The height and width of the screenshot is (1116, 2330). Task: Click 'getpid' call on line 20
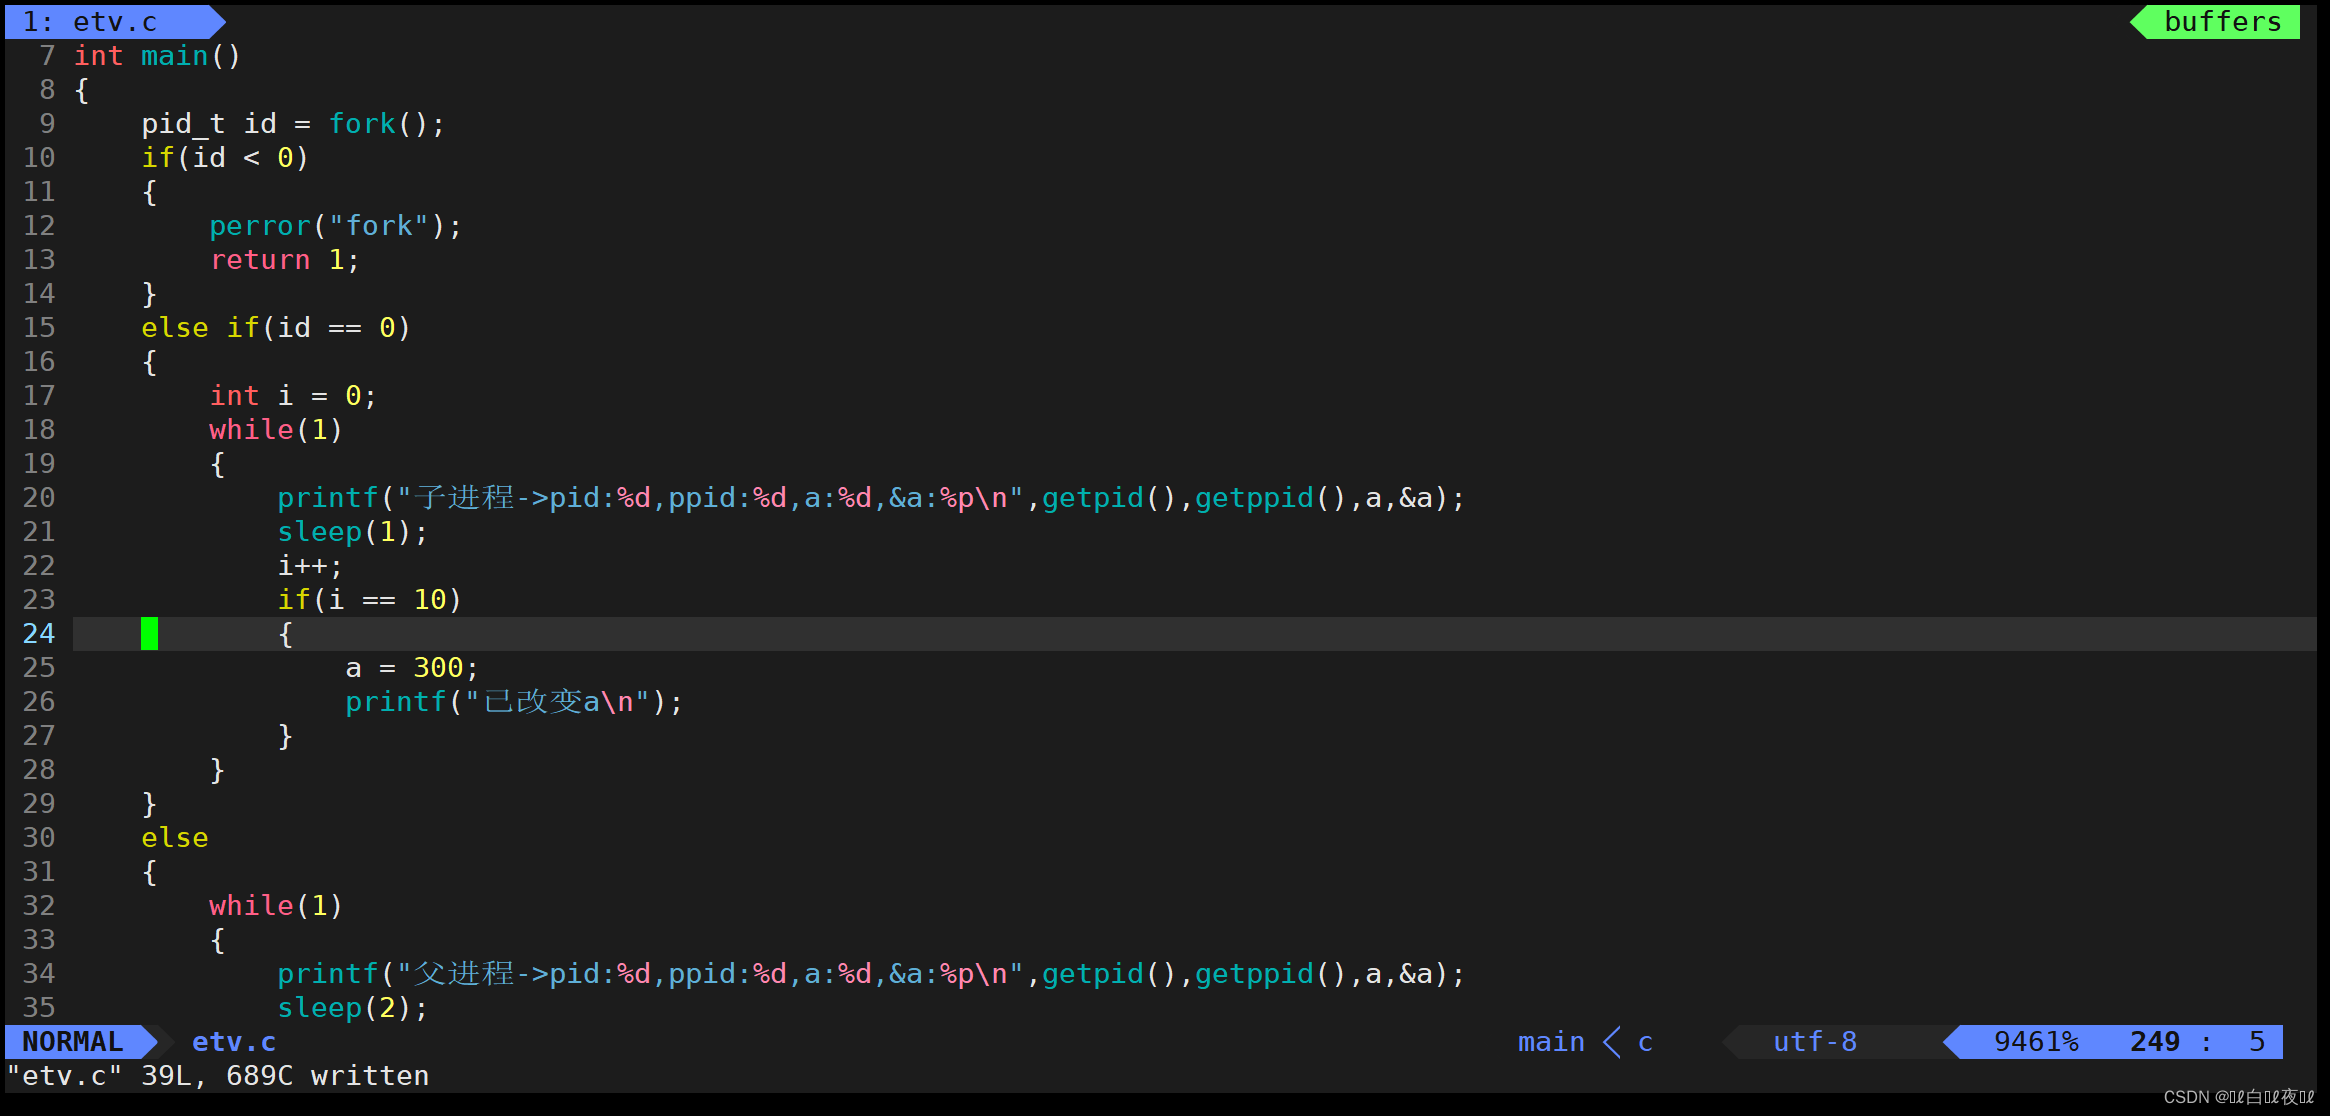[1093, 498]
